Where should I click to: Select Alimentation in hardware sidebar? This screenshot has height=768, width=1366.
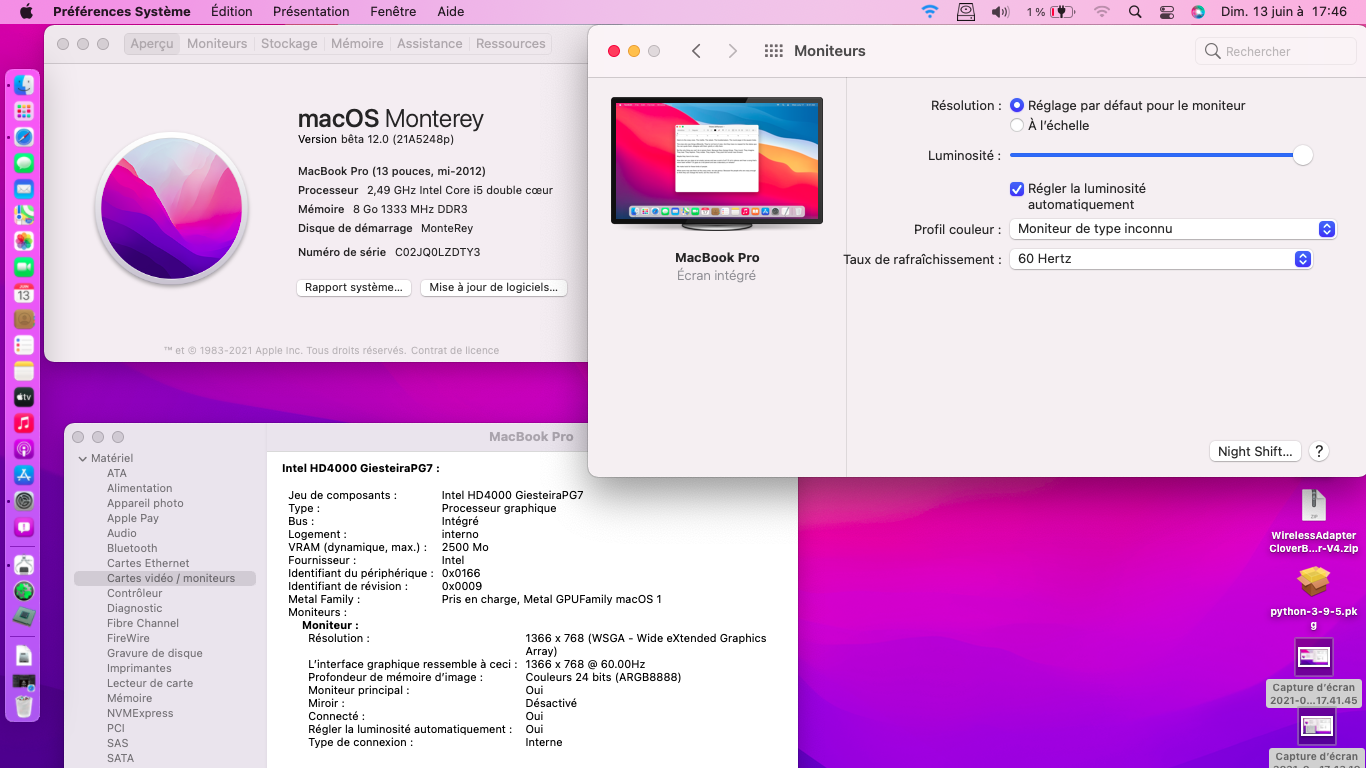(140, 488)
